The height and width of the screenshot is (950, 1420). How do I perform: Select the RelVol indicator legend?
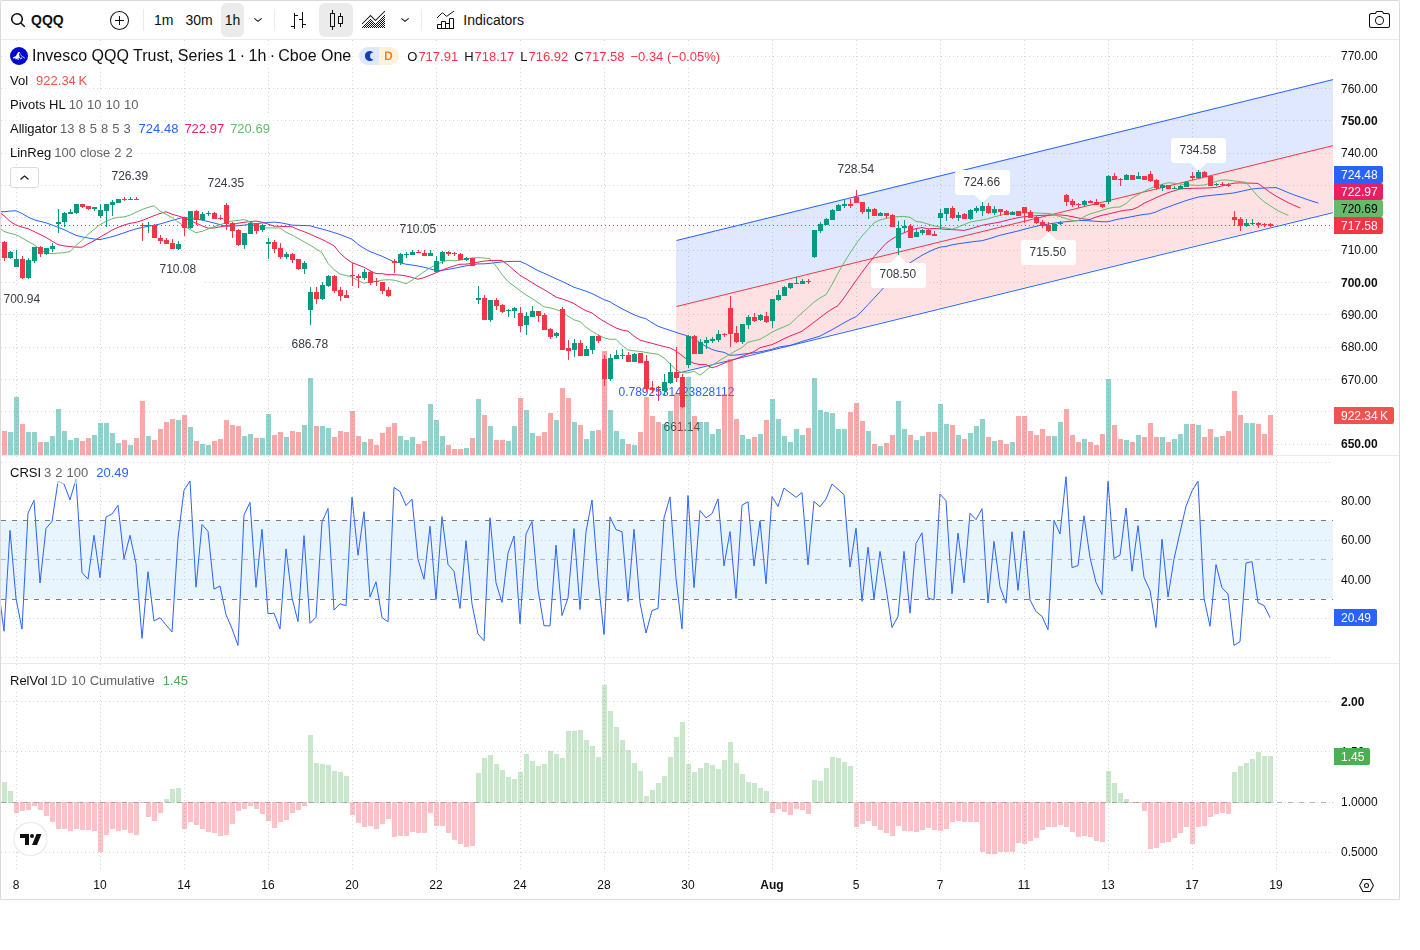[28, 681]
